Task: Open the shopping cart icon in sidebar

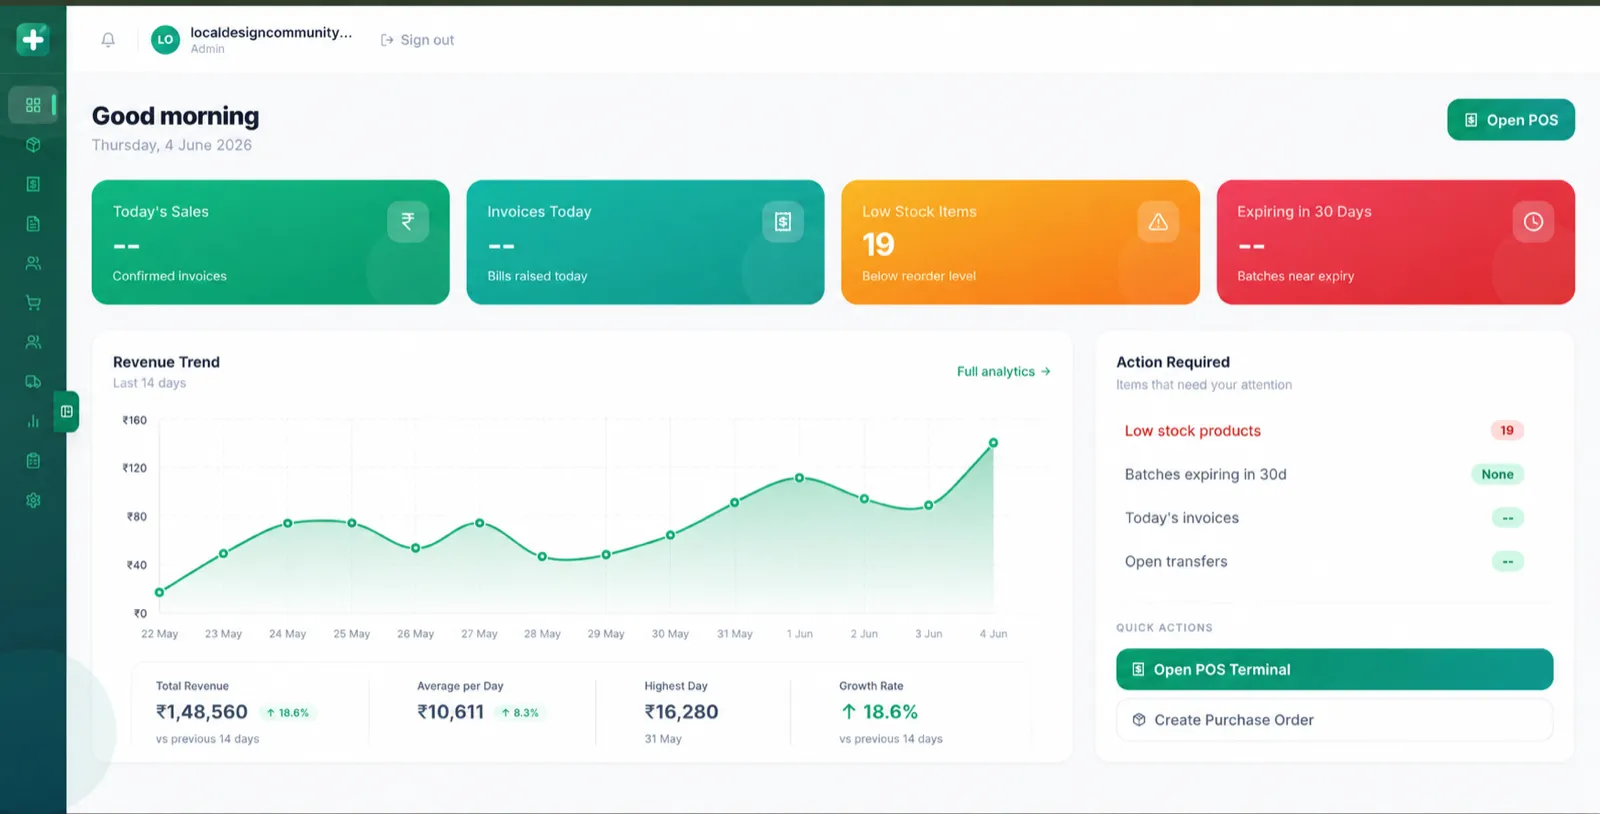Action: click(33, 302)
